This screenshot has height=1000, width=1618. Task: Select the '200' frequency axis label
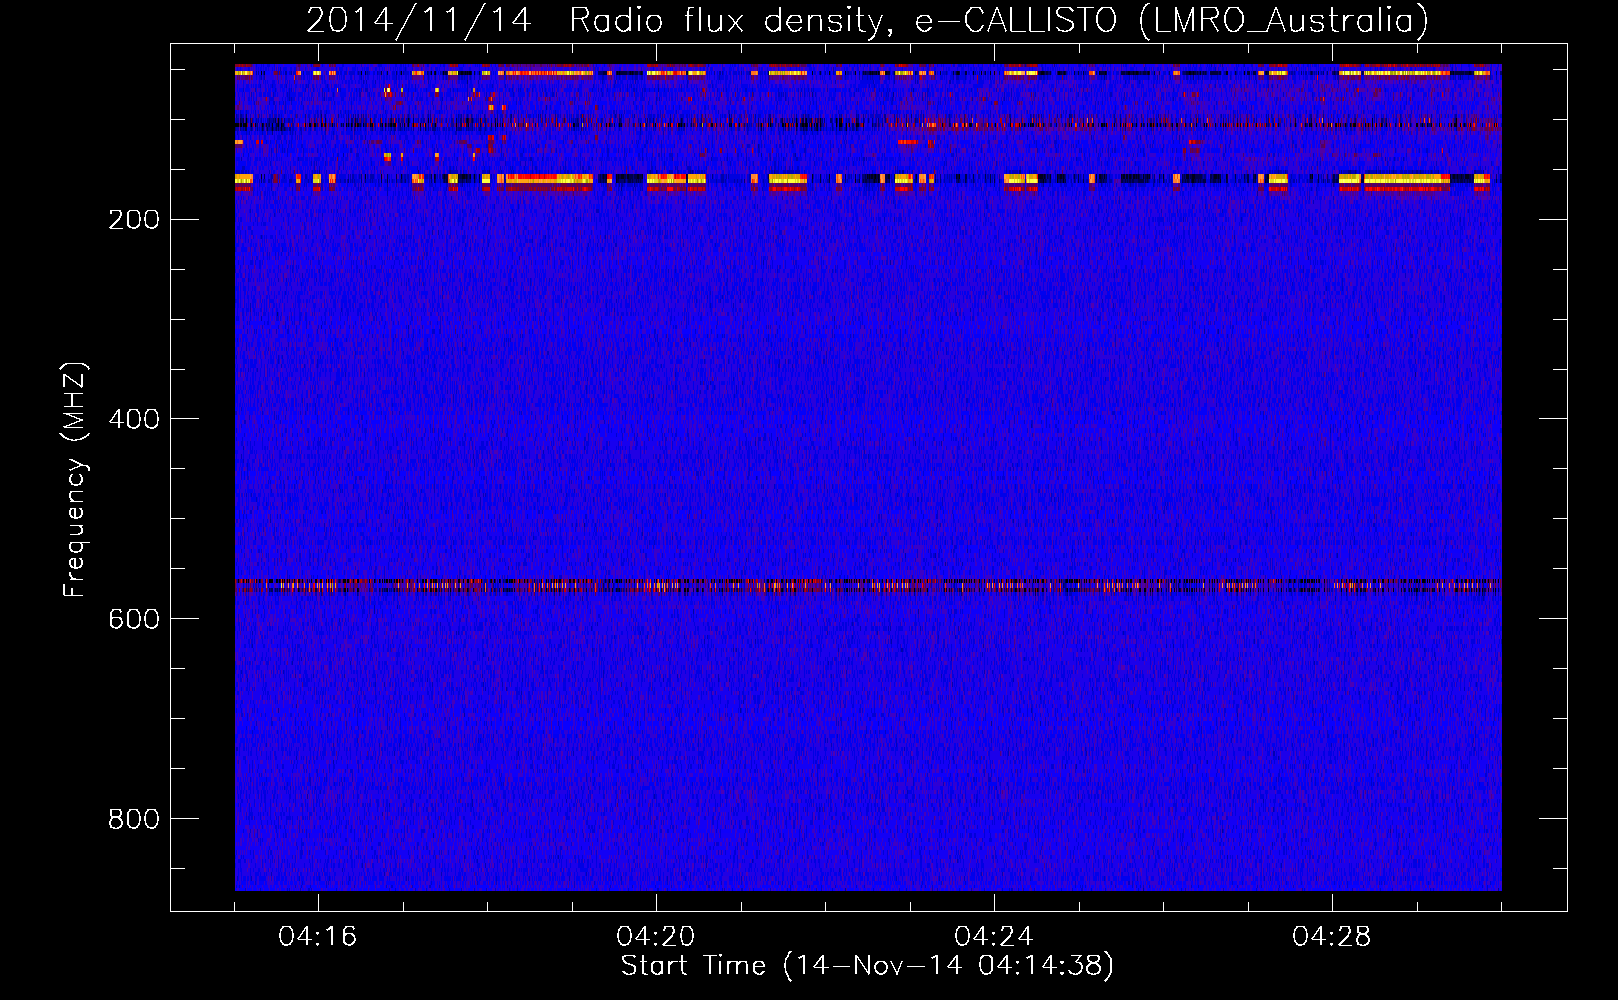(134, 220)
